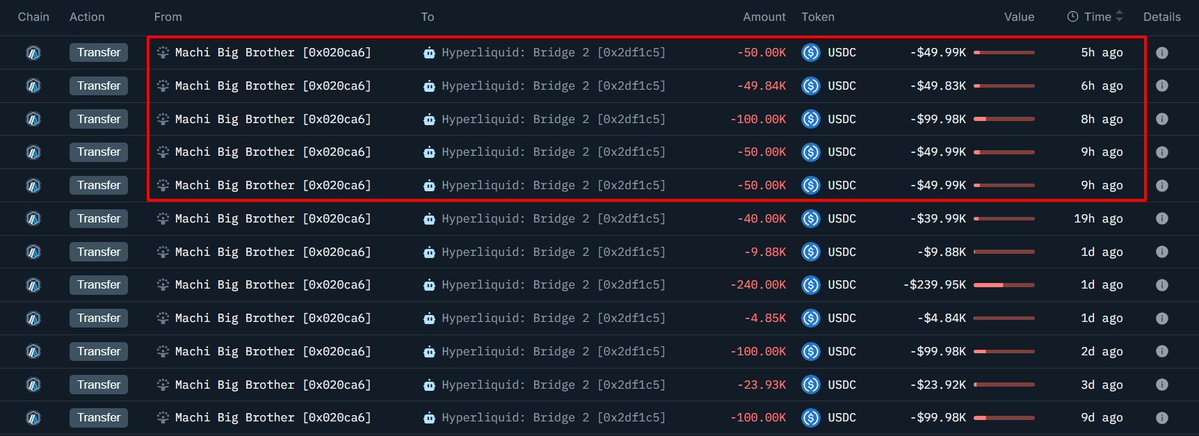Click the clock icon in Time header
Image resolution: width=1199 pixels, height=436 pixels.
1073,17
